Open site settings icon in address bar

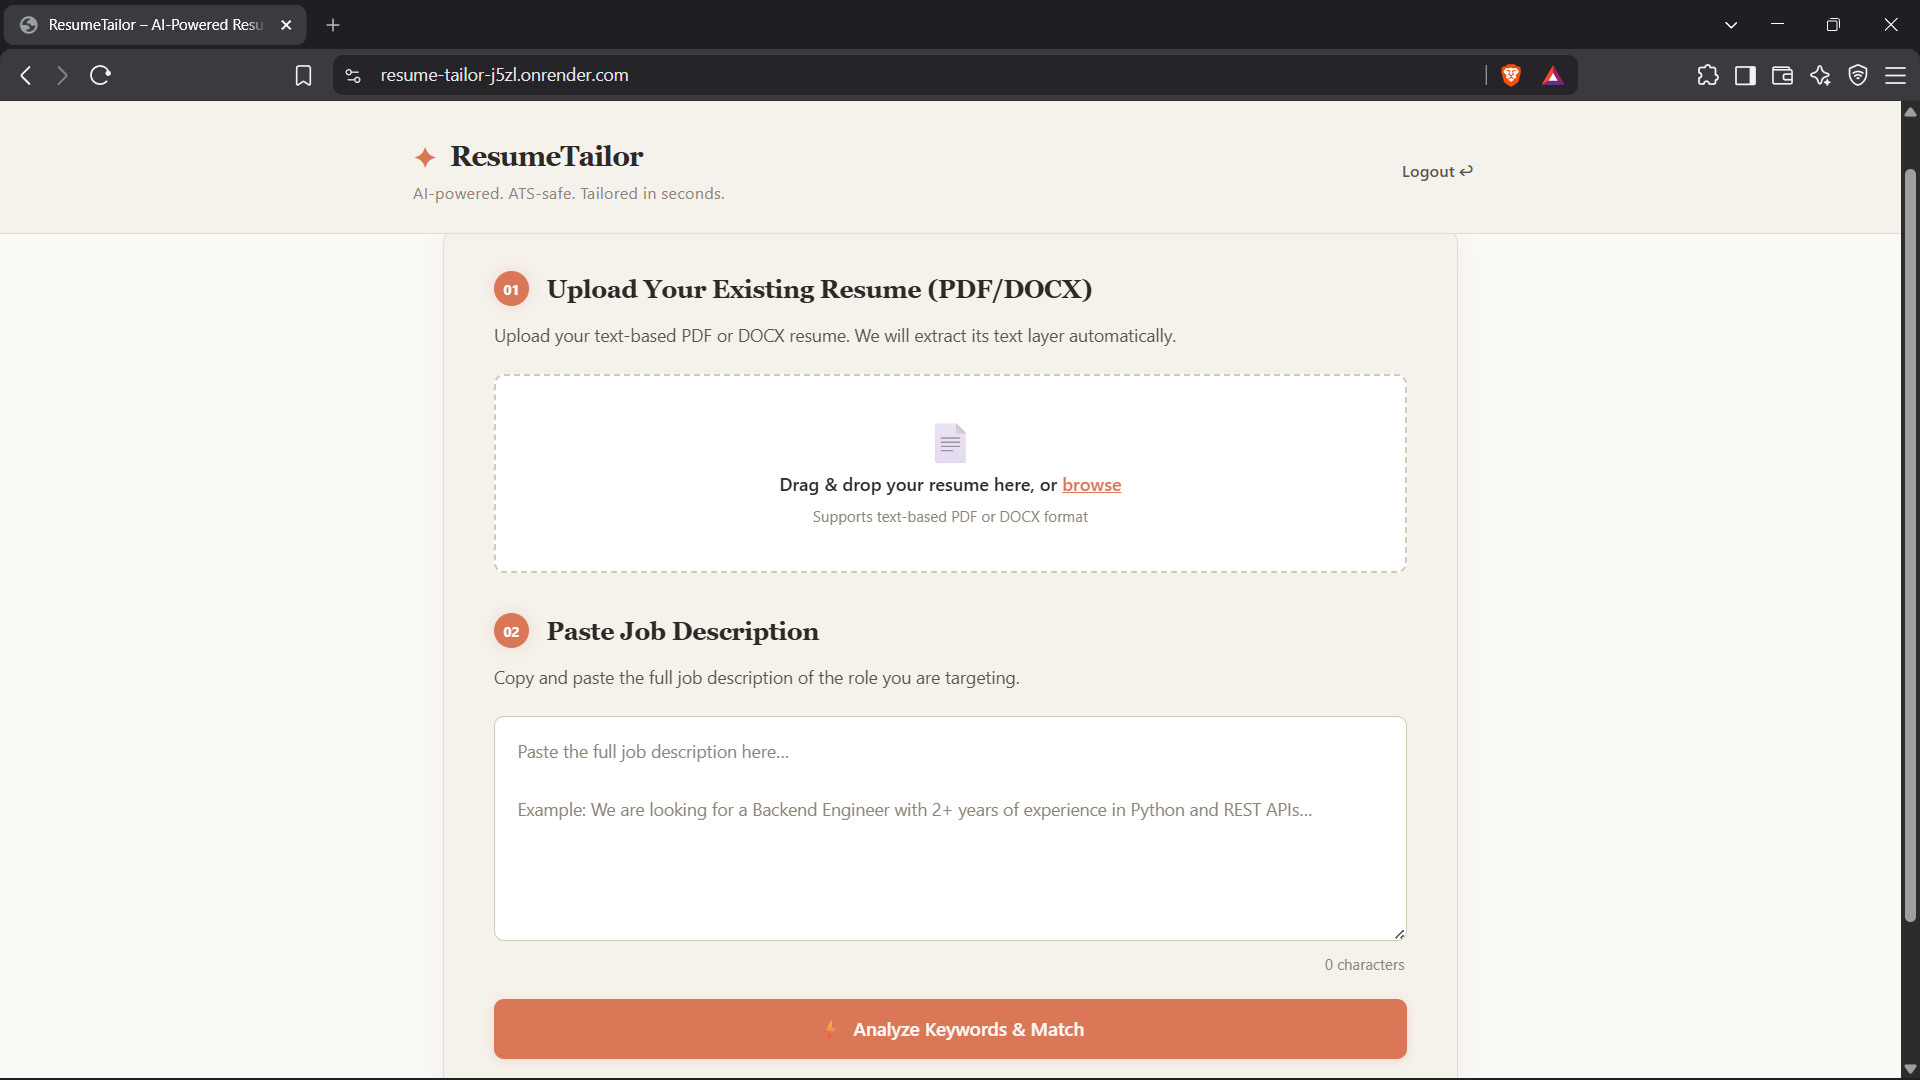353,75
